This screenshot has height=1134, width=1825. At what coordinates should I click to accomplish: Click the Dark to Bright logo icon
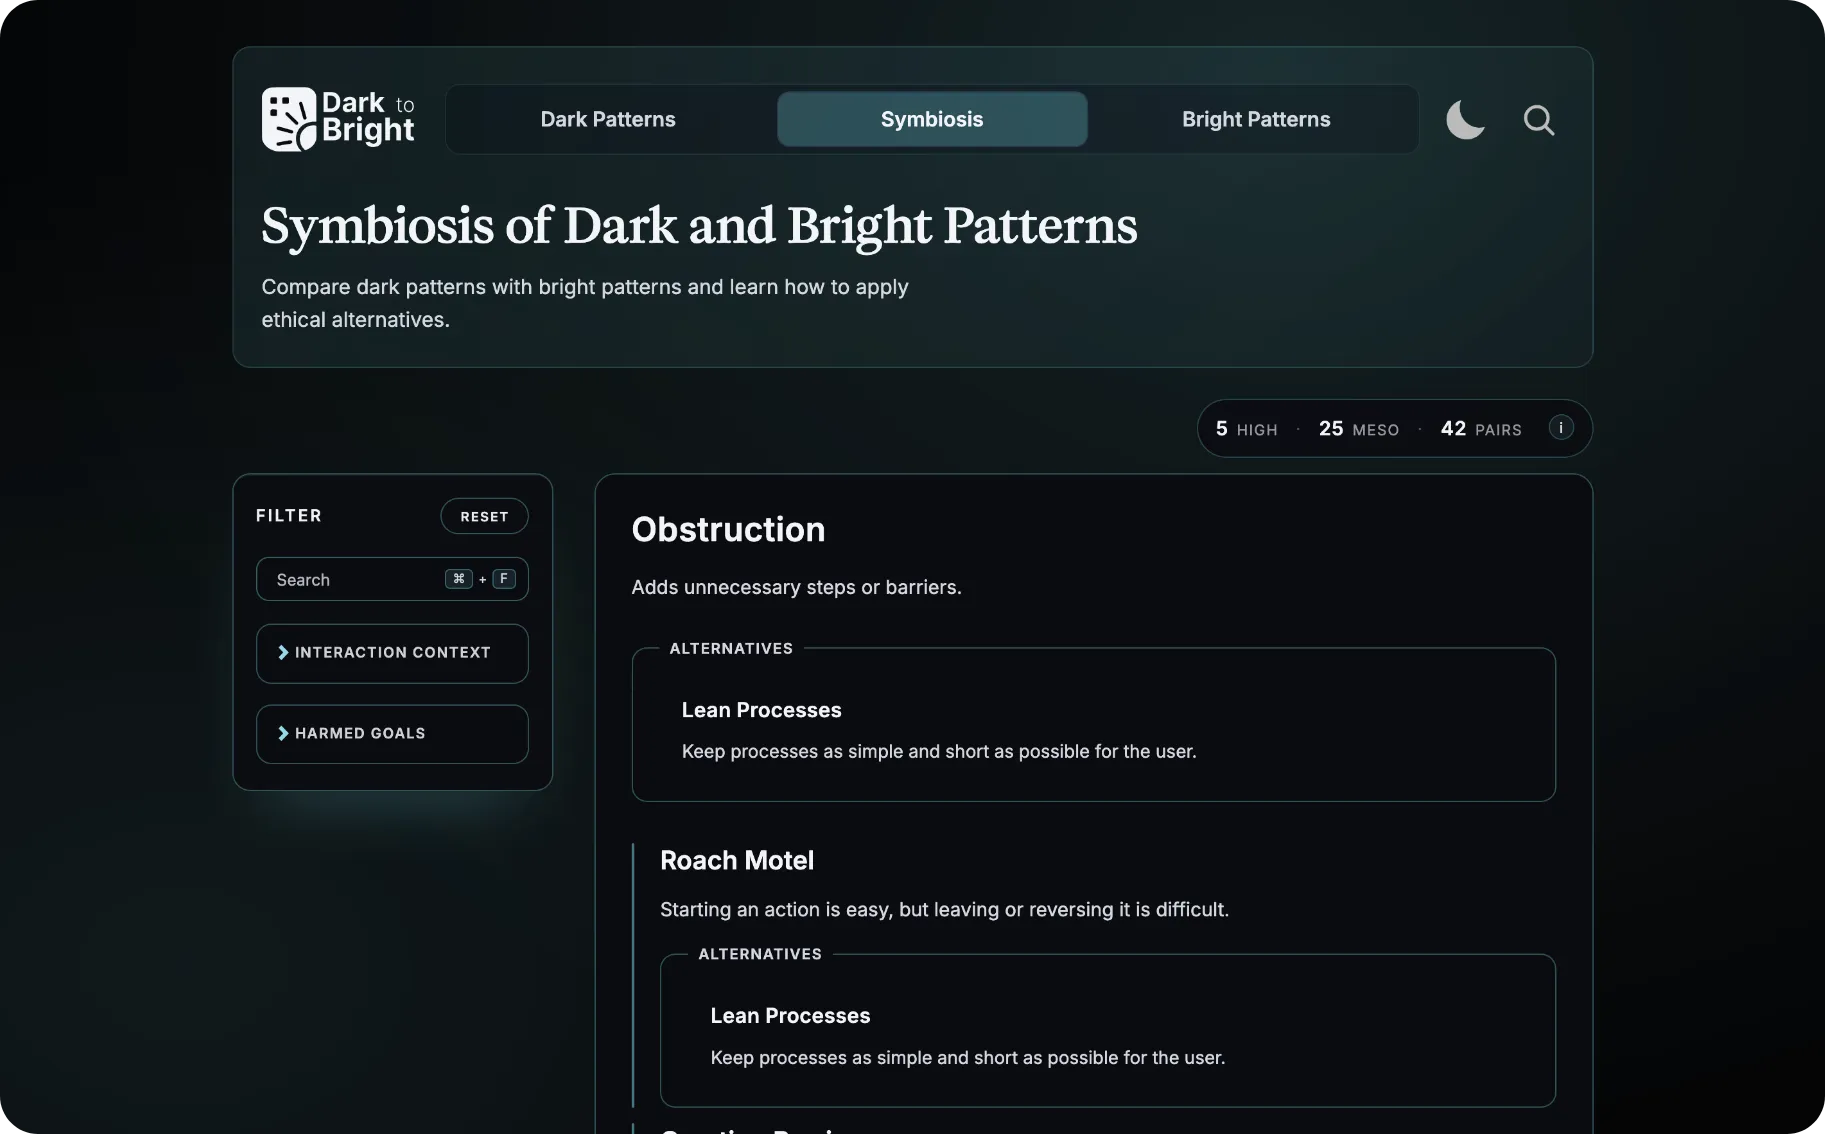click(288, 118)
